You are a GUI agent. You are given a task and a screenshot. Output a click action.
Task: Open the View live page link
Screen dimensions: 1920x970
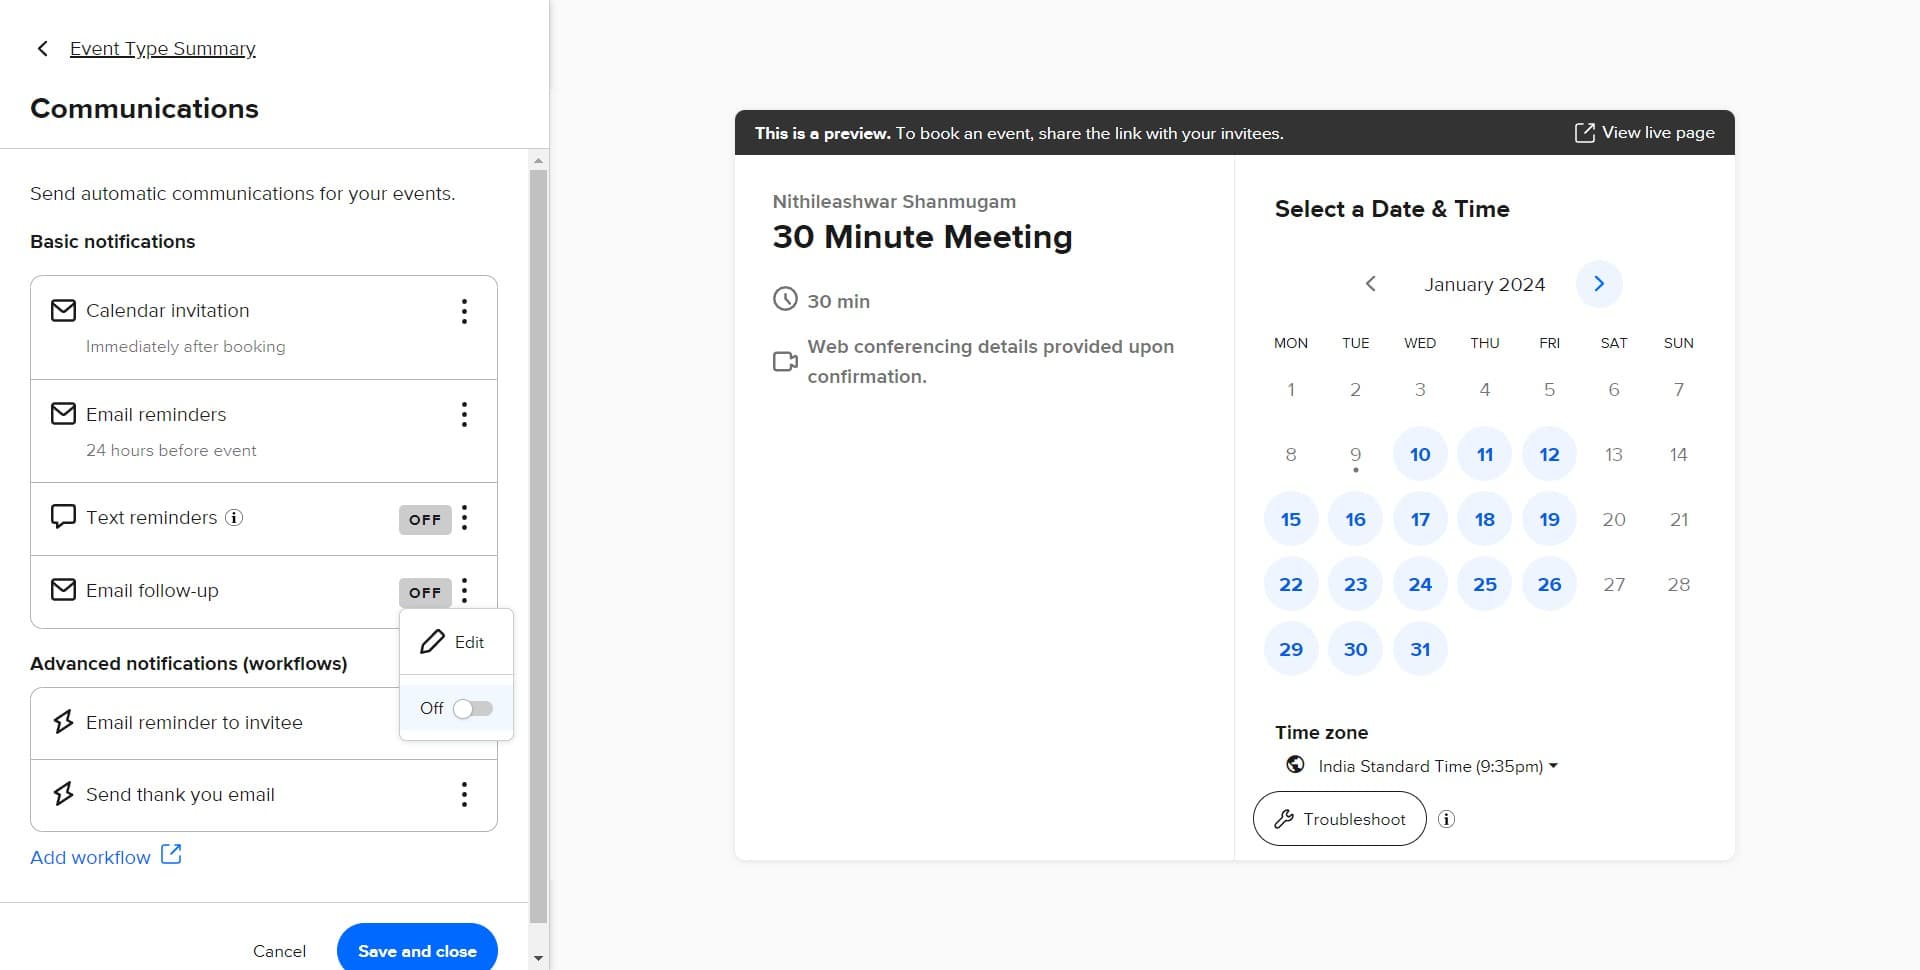point(1644,132)
